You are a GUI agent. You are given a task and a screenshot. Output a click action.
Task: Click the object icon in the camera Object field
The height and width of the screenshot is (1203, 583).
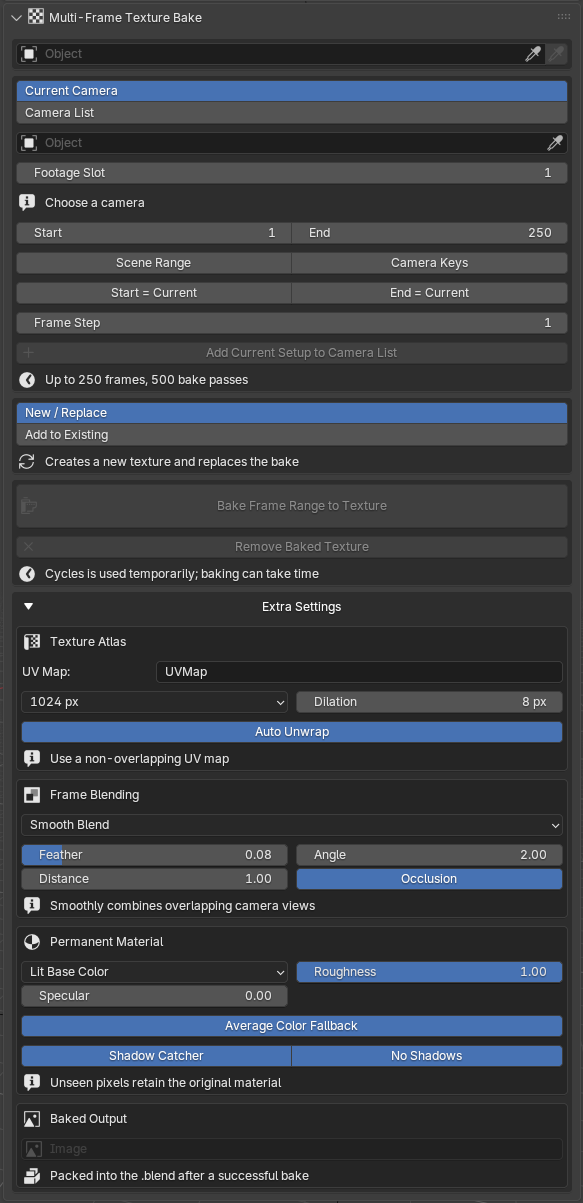(x=29, y=143)
